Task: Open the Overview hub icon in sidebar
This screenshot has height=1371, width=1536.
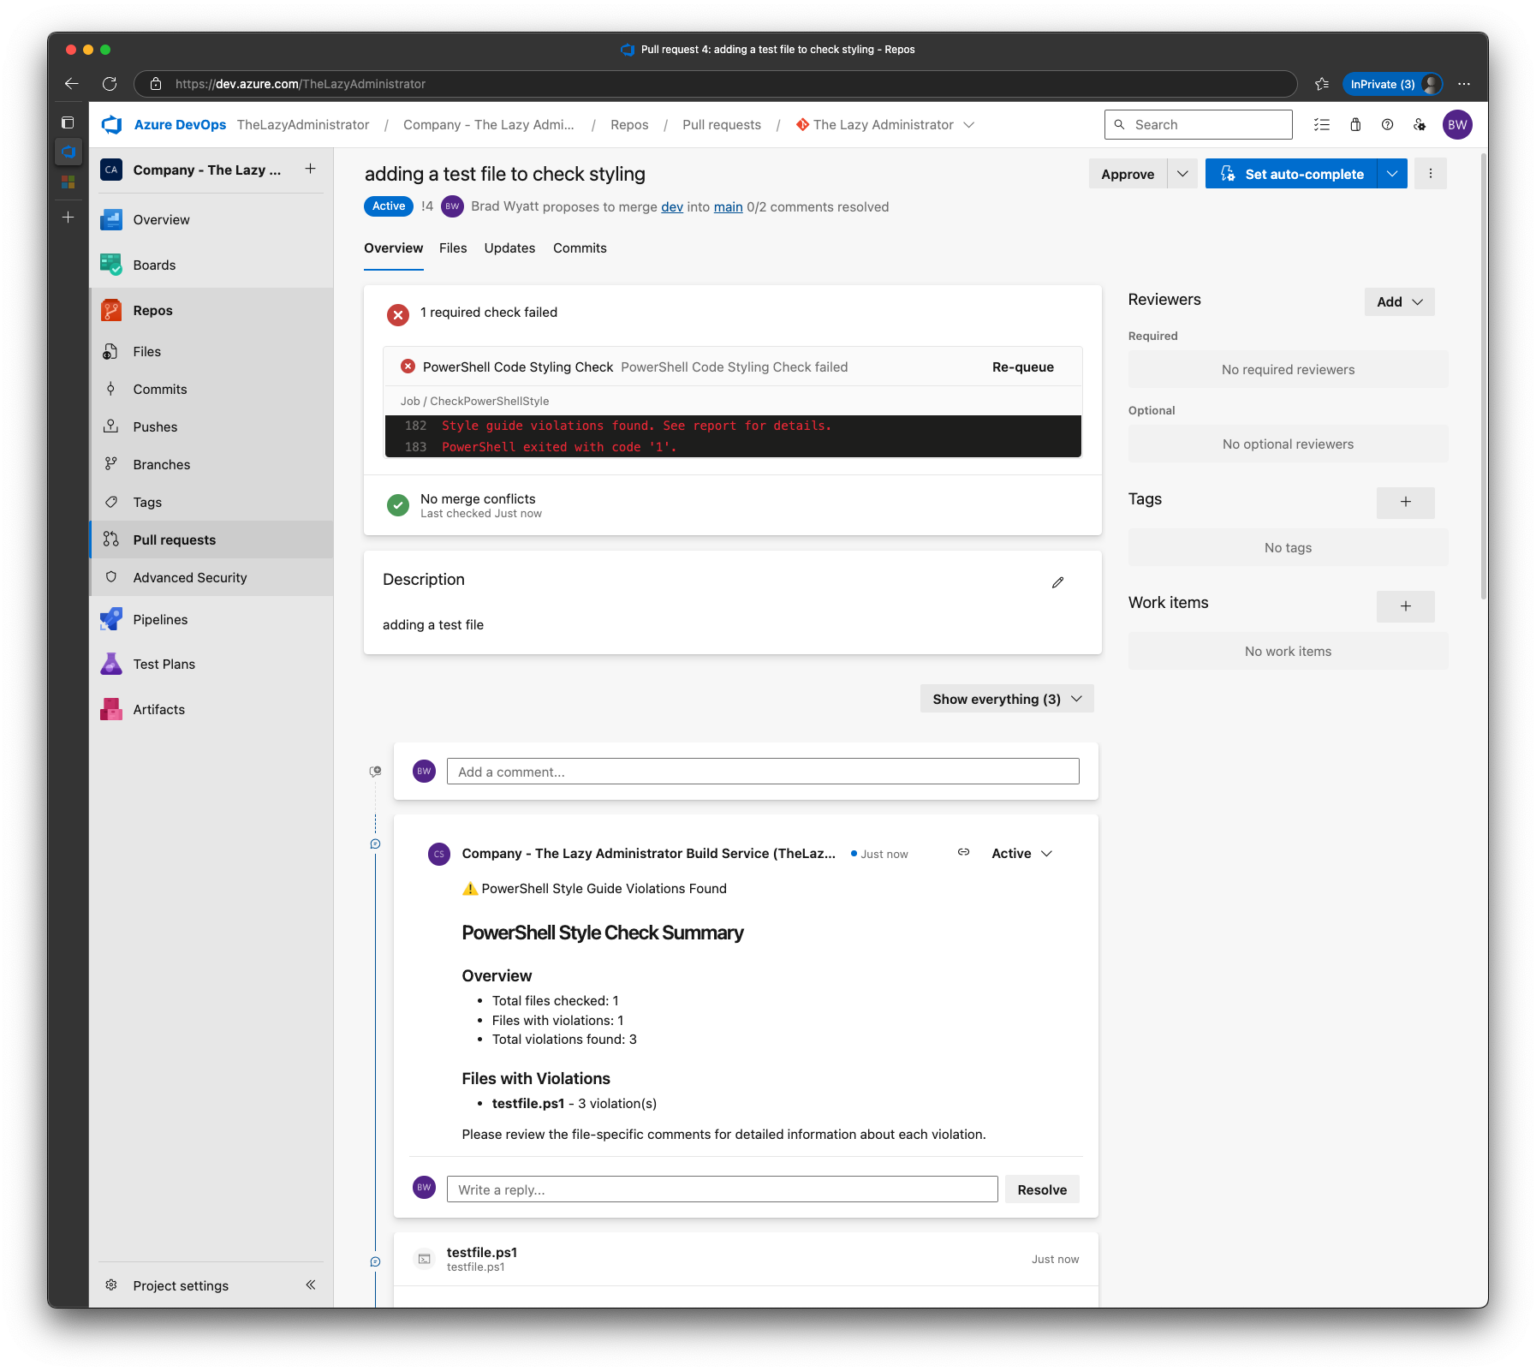Action: (111, 220)
